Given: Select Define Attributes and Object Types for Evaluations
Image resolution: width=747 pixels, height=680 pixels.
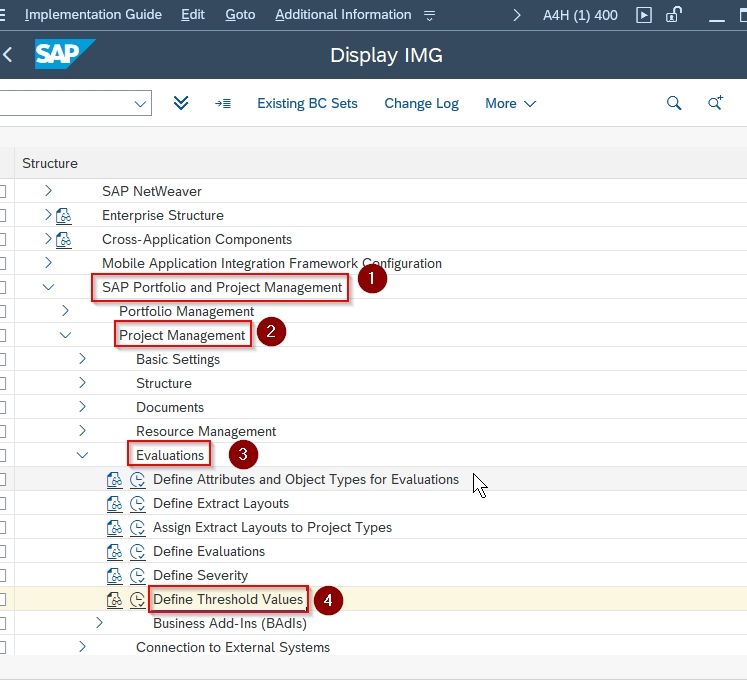Looking at the screenshot, I should tap(306, 479).
